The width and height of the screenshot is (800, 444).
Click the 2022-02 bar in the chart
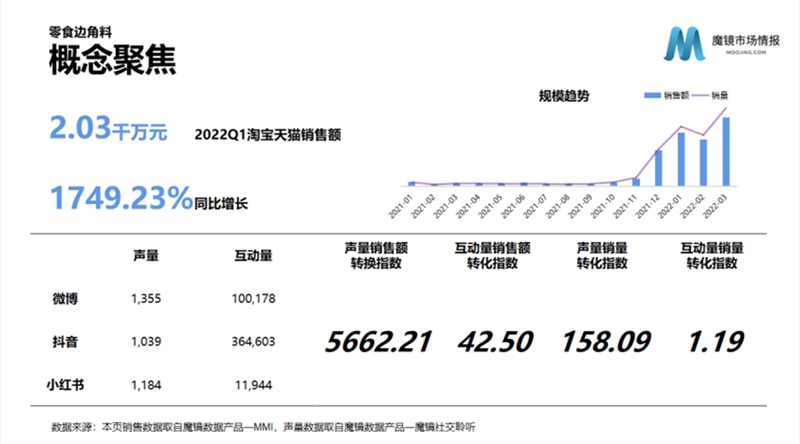coord(704,162)
